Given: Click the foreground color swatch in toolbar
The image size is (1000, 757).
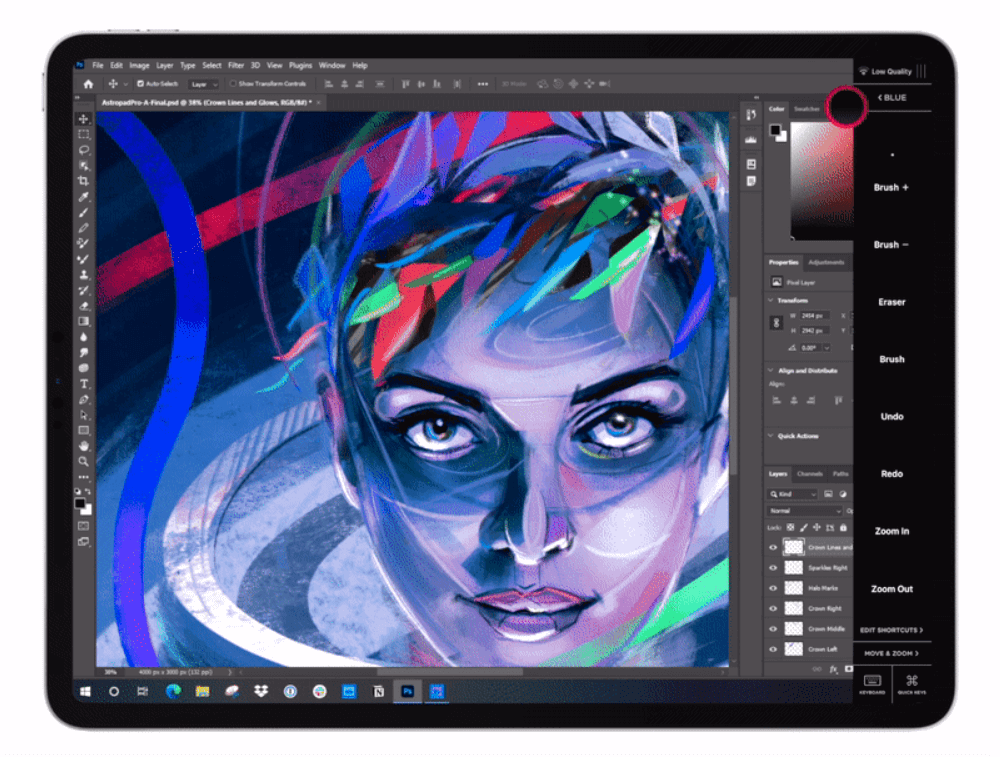Looking at the screenshot, I should coord(80,504).
